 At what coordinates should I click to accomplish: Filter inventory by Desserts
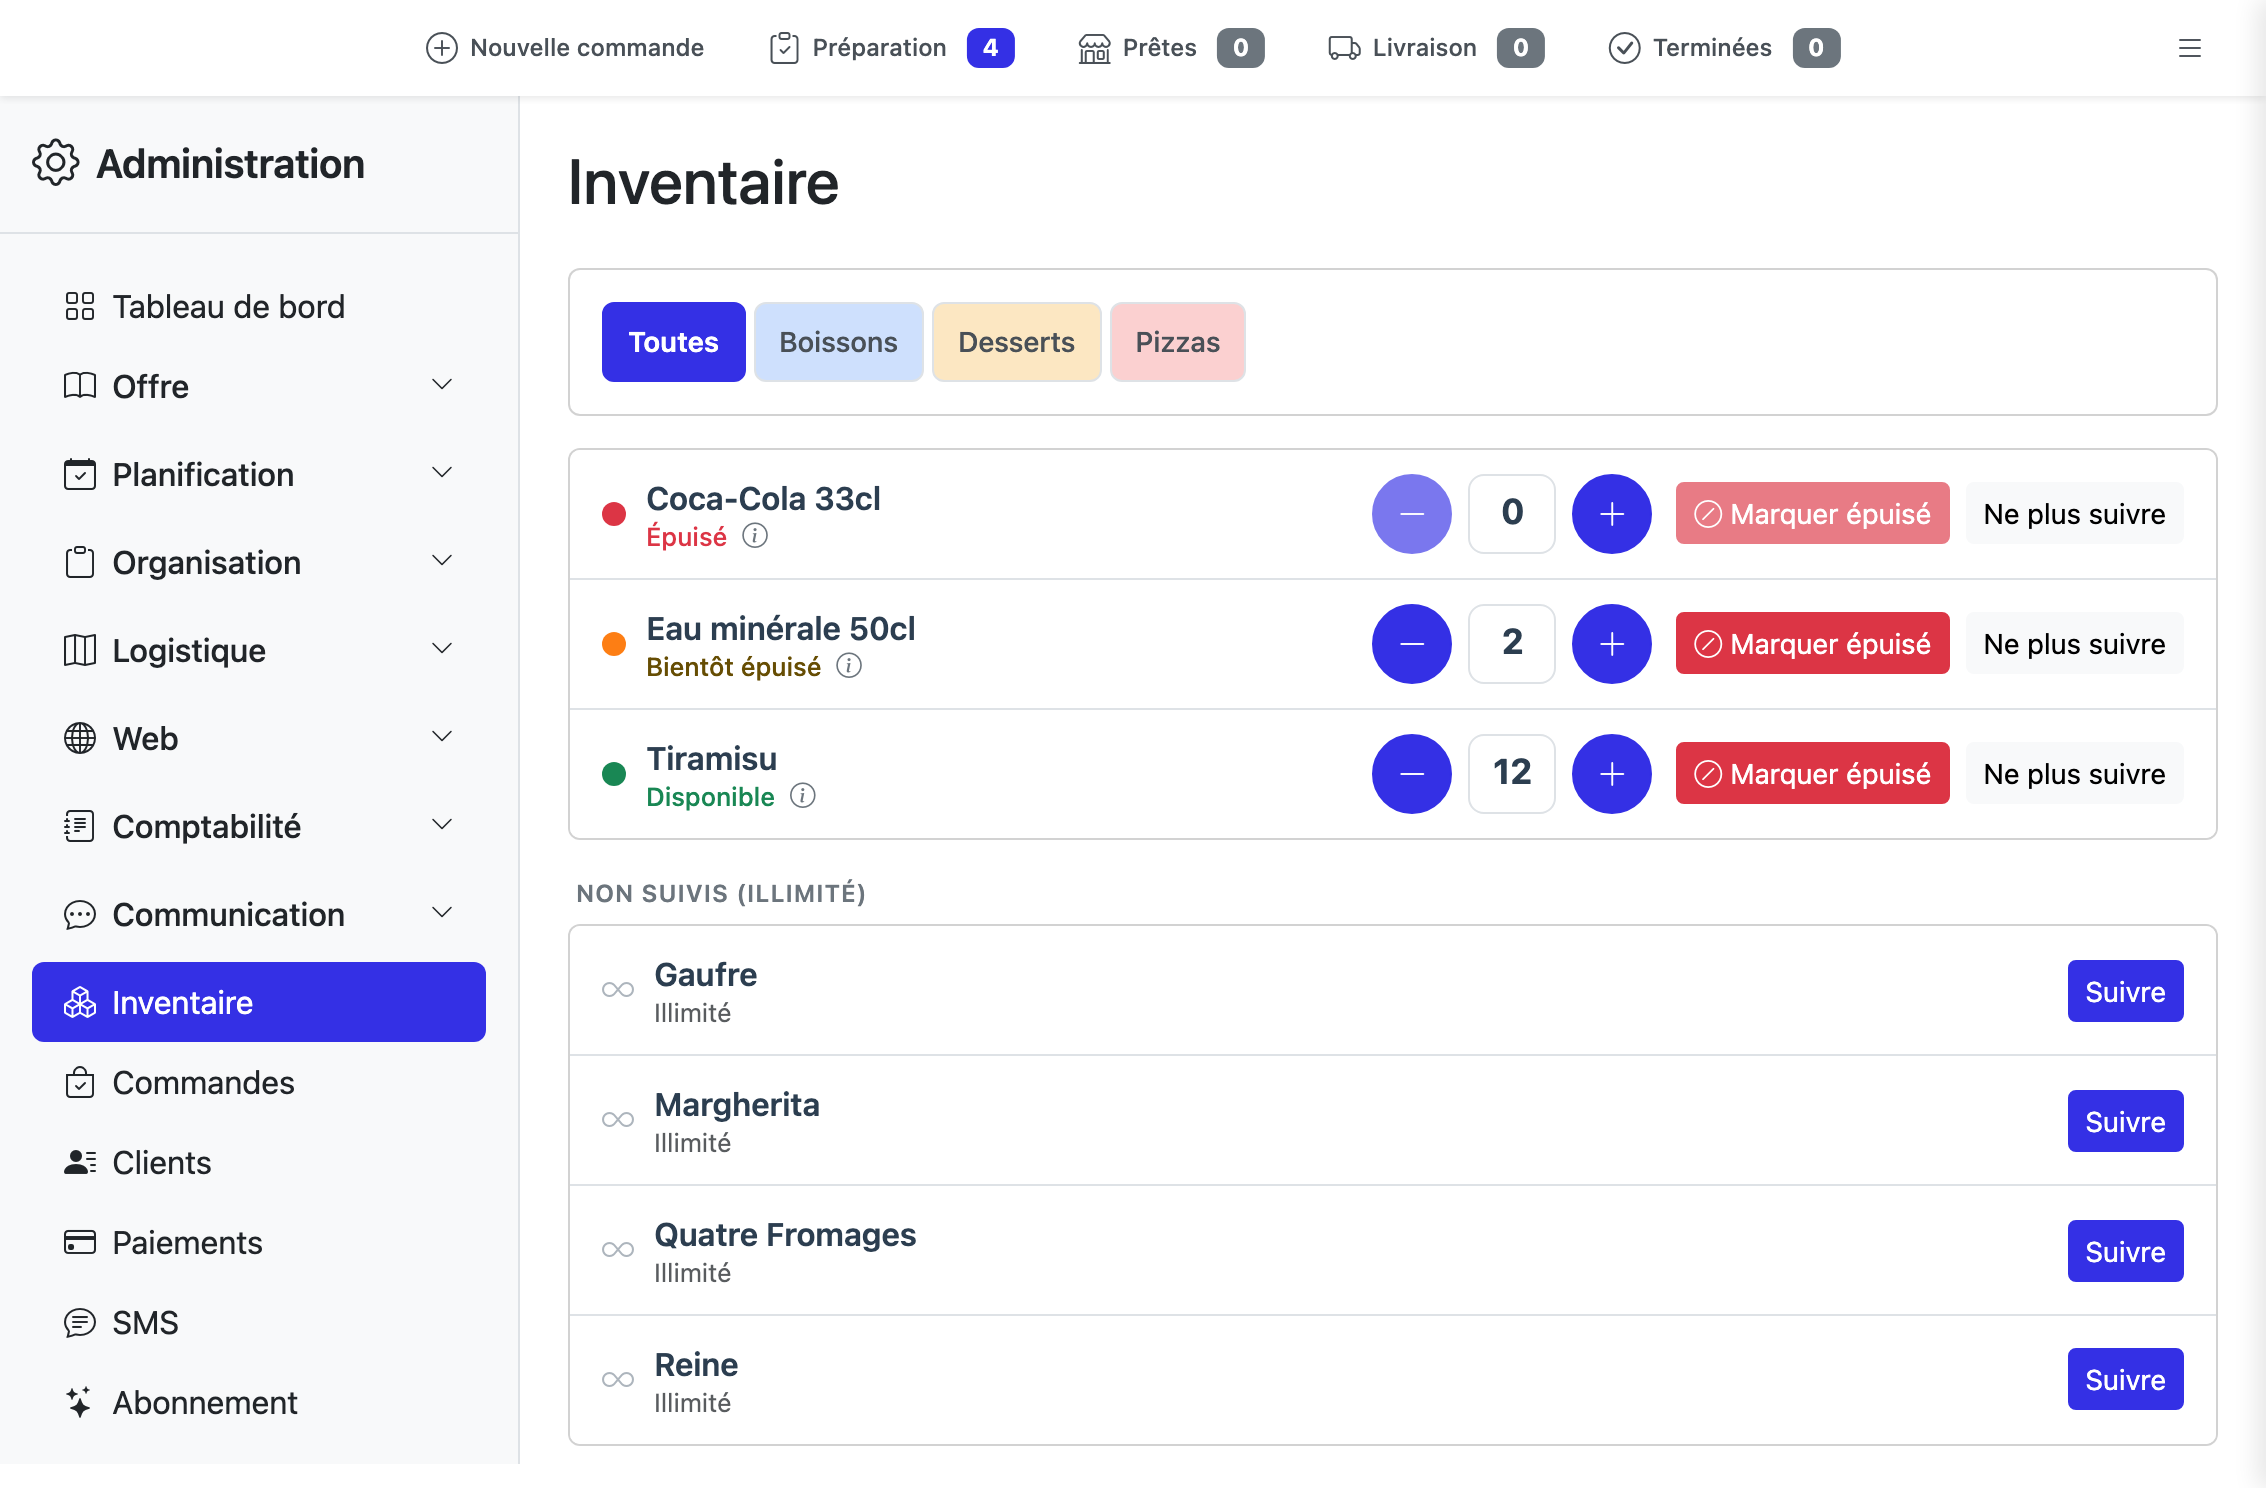click(1016, 342)
